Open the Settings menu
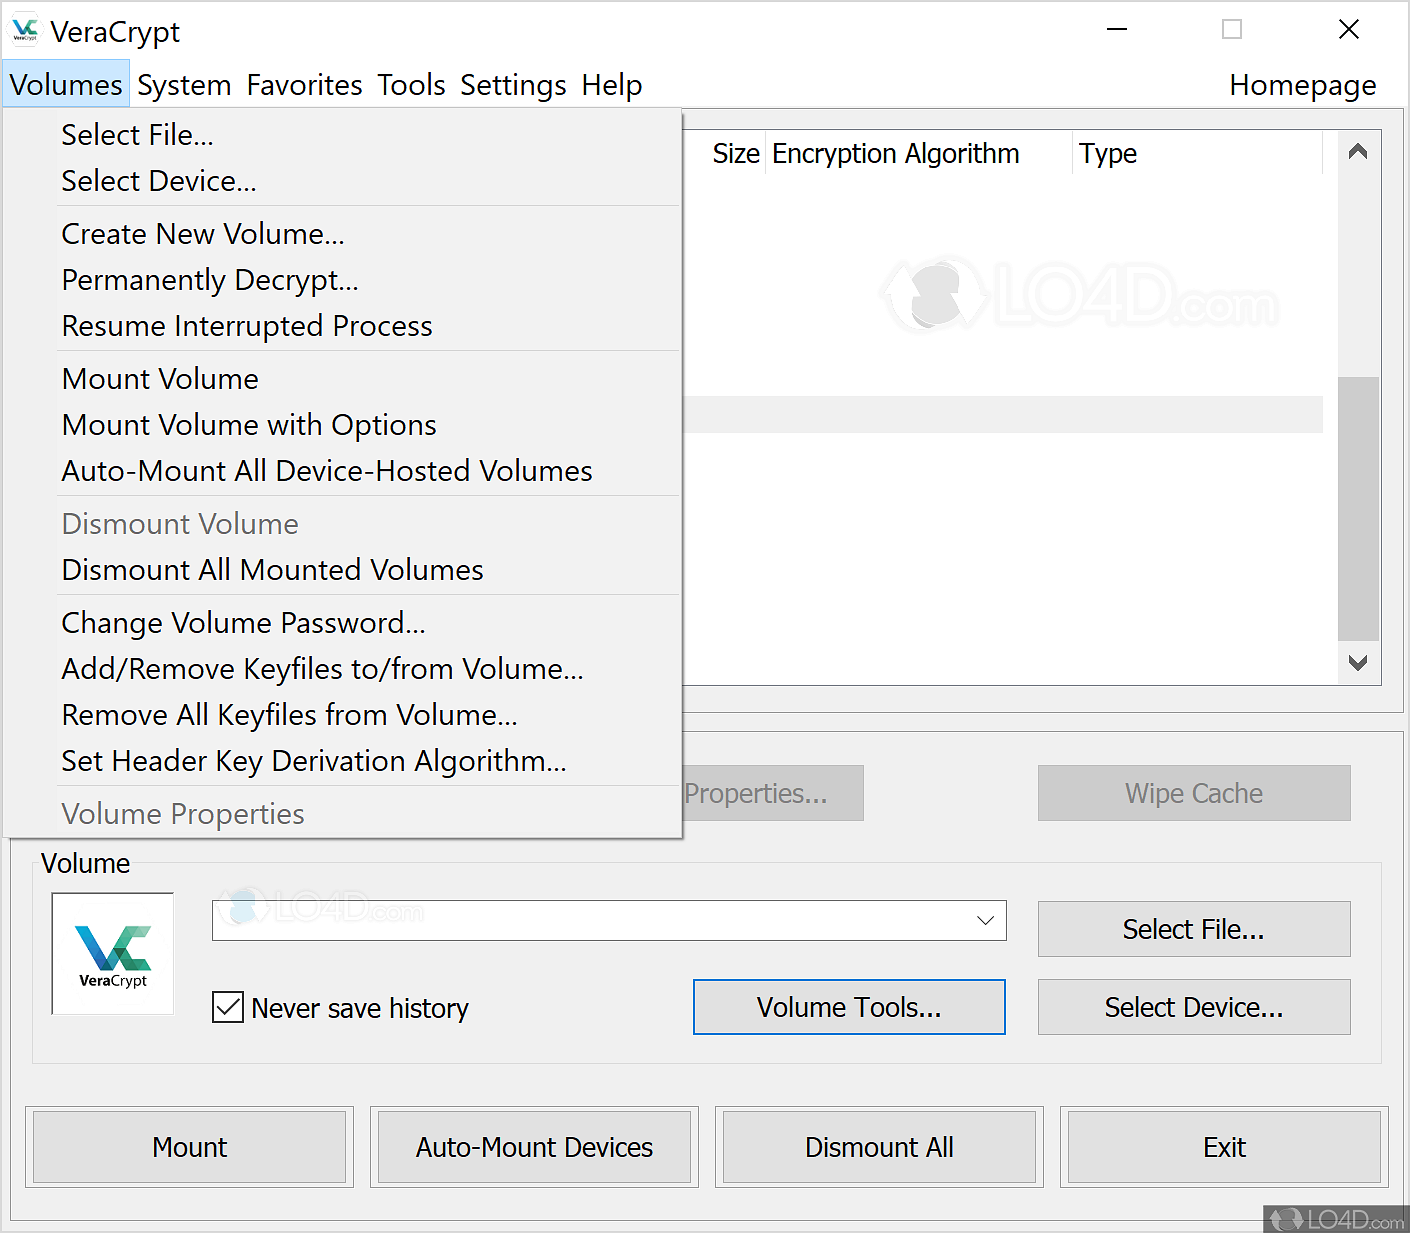This screenshot has height=1233, width=1410. click(x=513, y=85)
